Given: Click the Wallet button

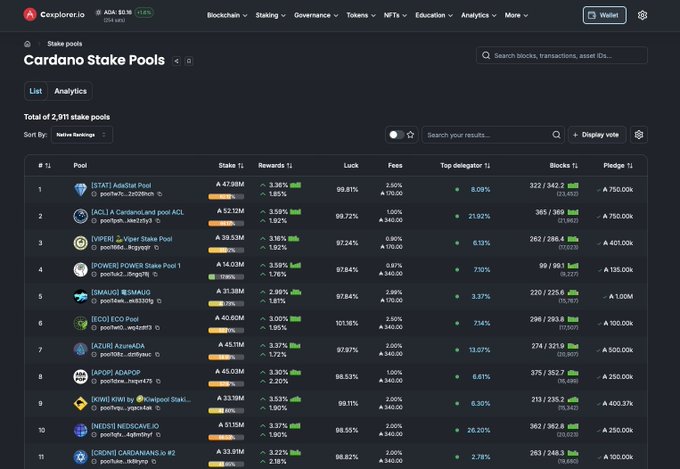Looking at the screenshot, I should pyautogui.click(x=604, y=15).
